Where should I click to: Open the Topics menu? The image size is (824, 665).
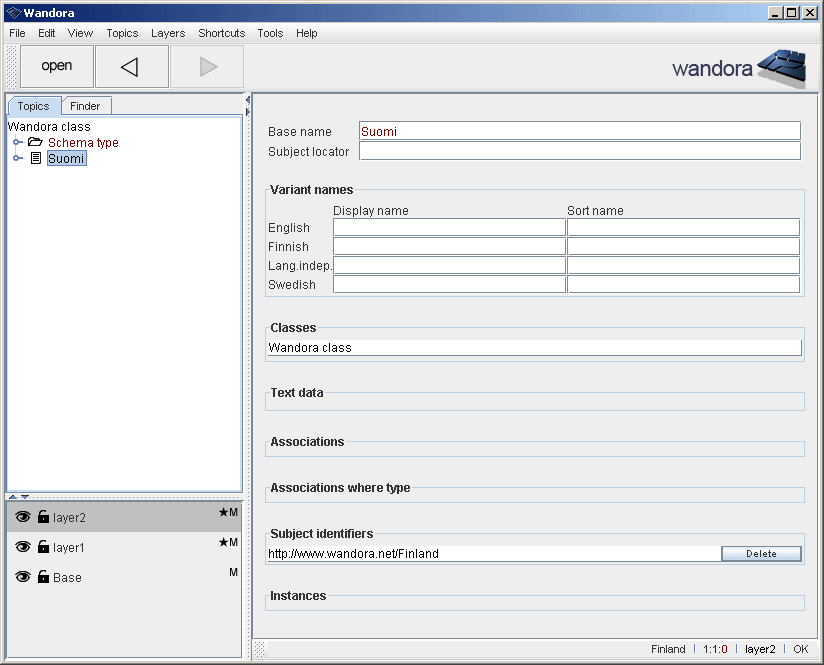[x=122, y=33]
